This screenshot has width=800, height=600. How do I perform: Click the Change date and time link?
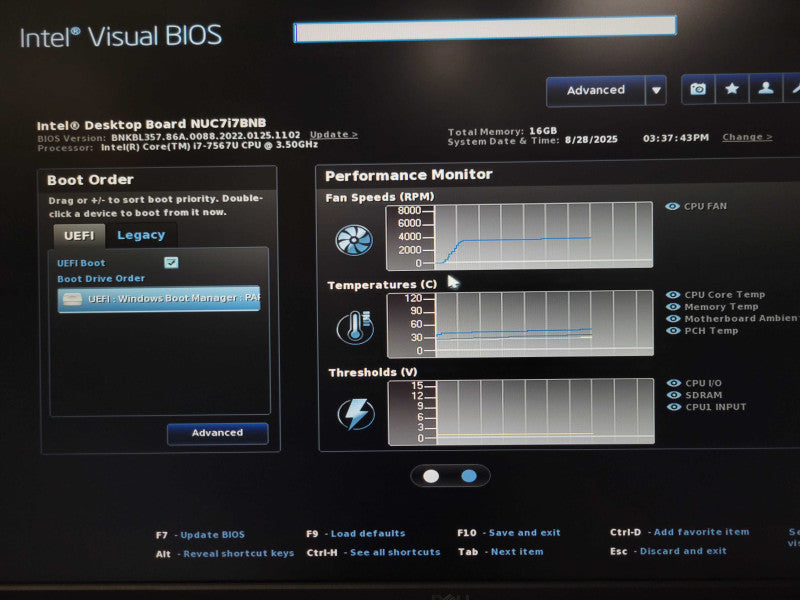pos(747,137)
